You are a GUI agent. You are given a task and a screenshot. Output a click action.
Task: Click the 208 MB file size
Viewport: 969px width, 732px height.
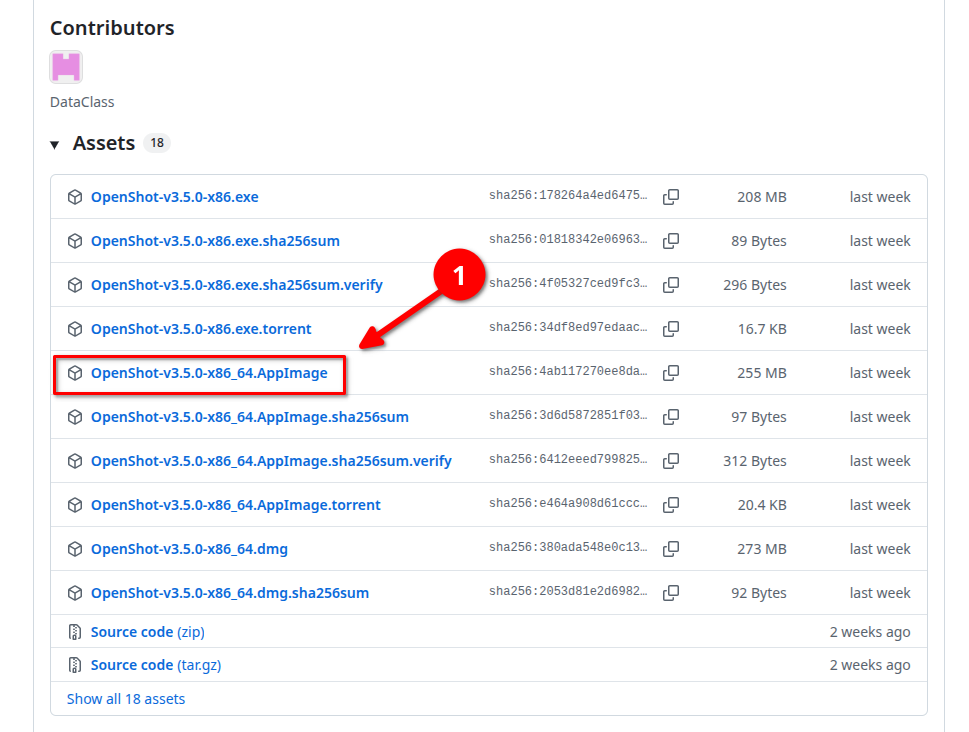761,197
